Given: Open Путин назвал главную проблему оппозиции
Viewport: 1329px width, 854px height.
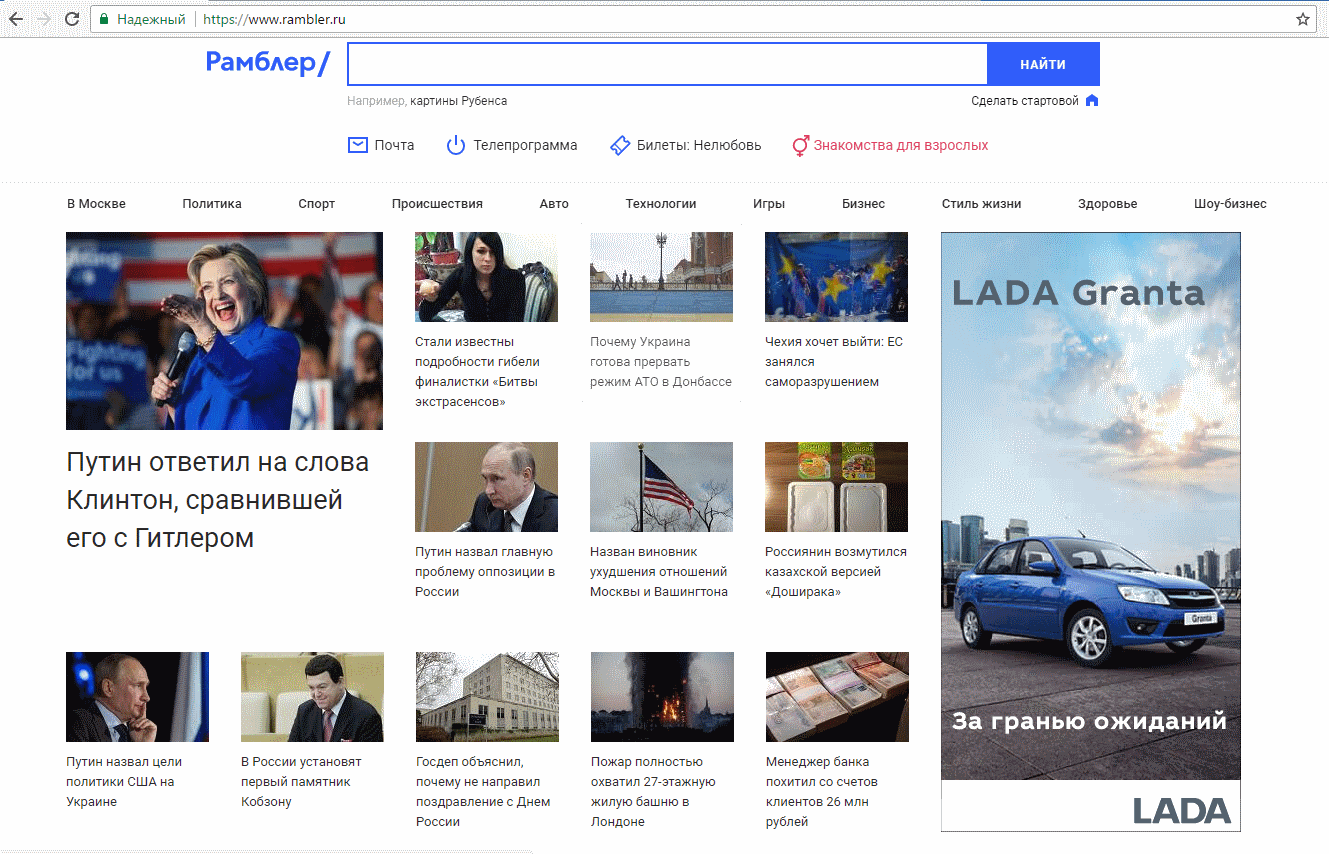Looking at the screenshot, I should (x=485, y=572).
